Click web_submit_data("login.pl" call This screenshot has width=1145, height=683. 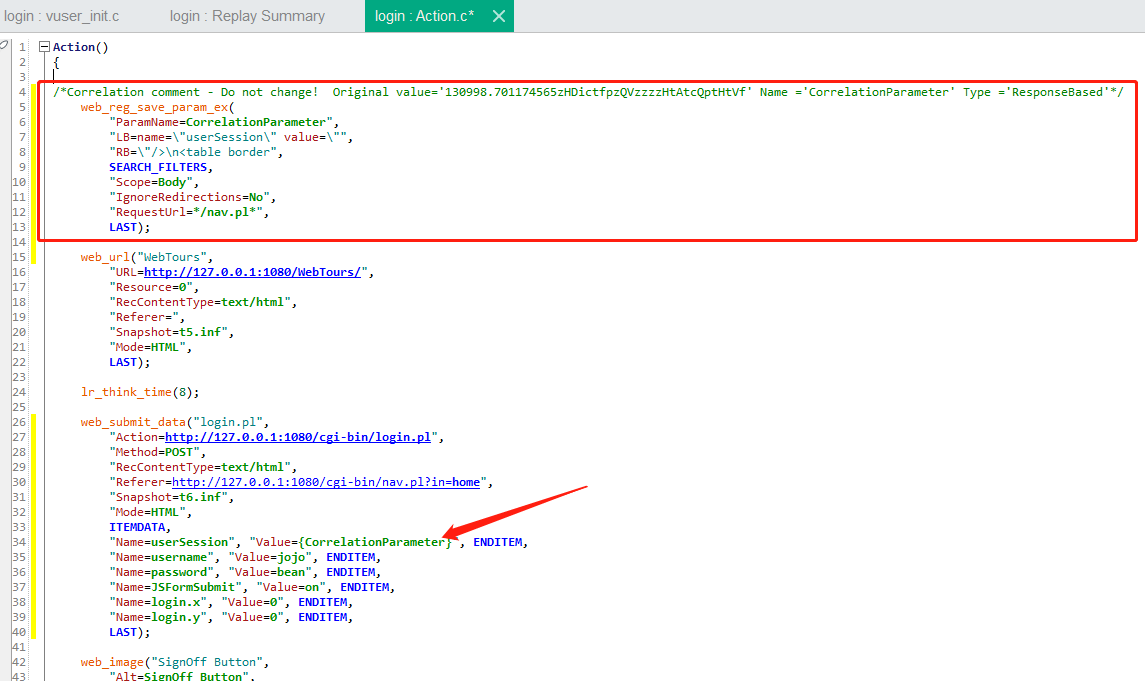pos(175,422)
